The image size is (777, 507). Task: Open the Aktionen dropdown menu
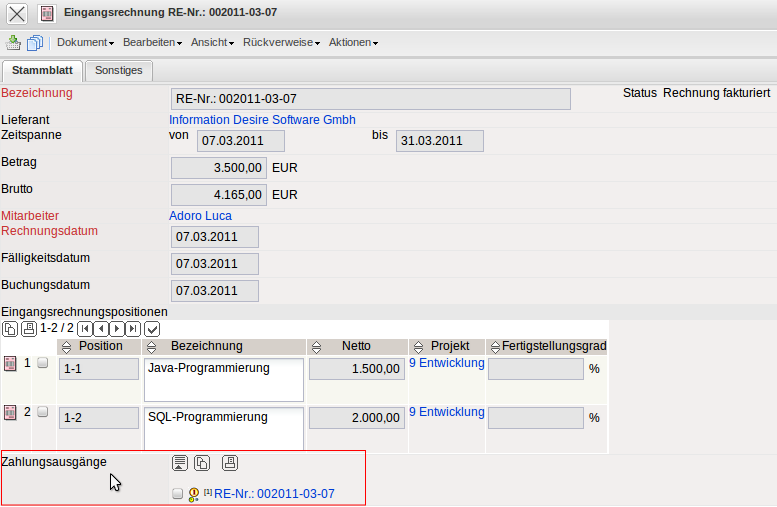(x=353, y=43)
